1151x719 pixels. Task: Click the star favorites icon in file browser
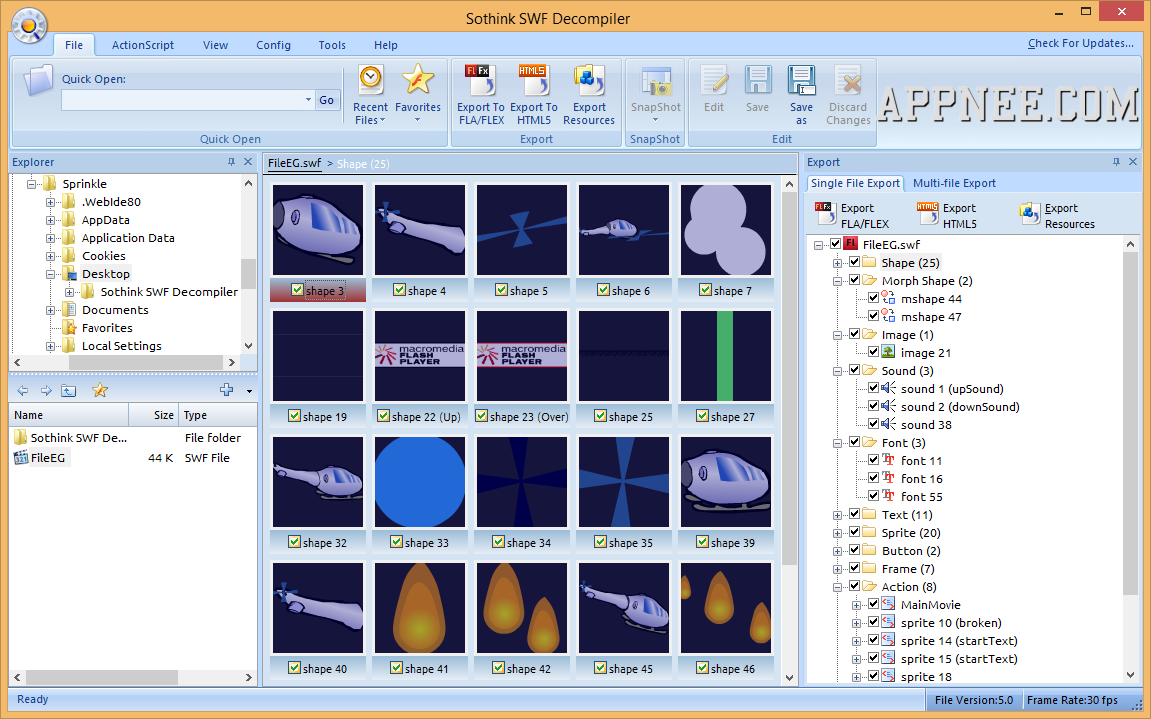pos(100,391)
